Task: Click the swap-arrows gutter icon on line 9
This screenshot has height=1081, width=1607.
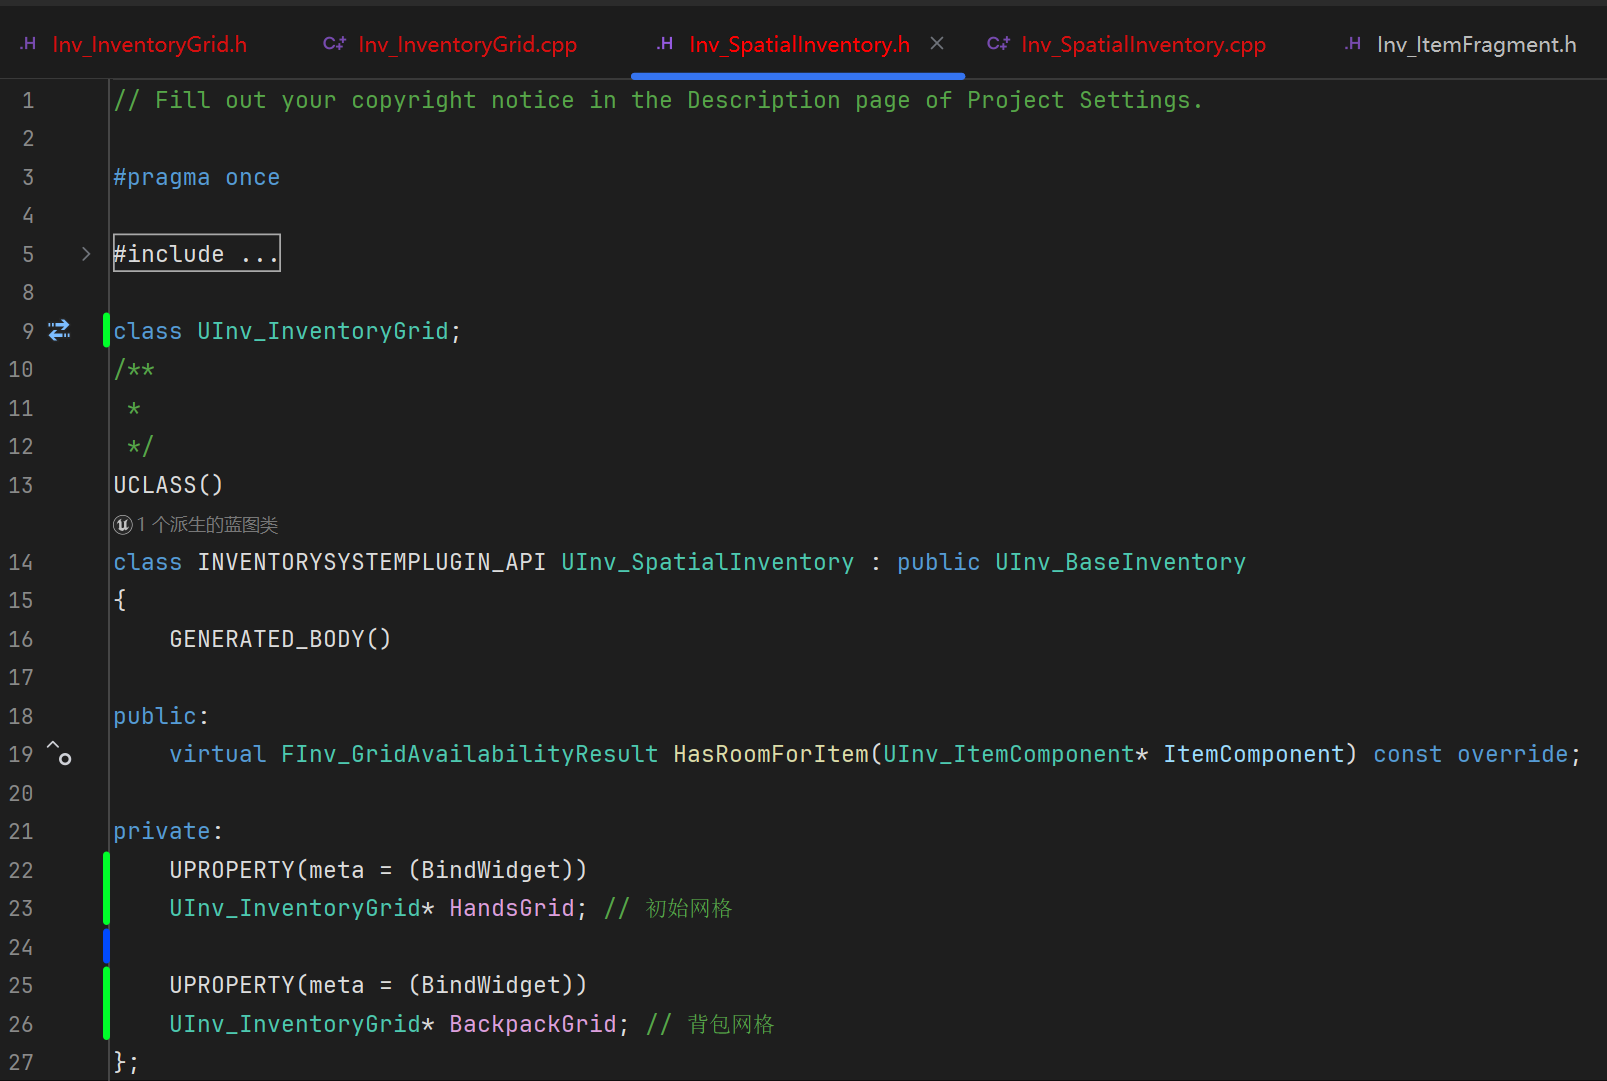Action: pyautogui.click(x=60, y=330)
